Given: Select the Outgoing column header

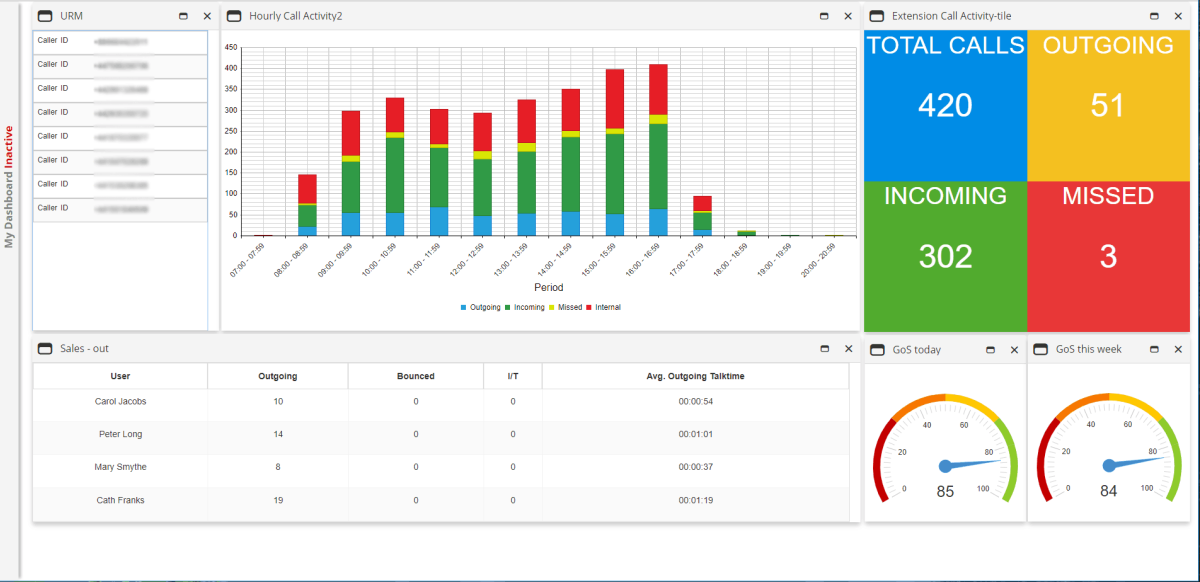Looking at the screenshot, I should [277, 376].
